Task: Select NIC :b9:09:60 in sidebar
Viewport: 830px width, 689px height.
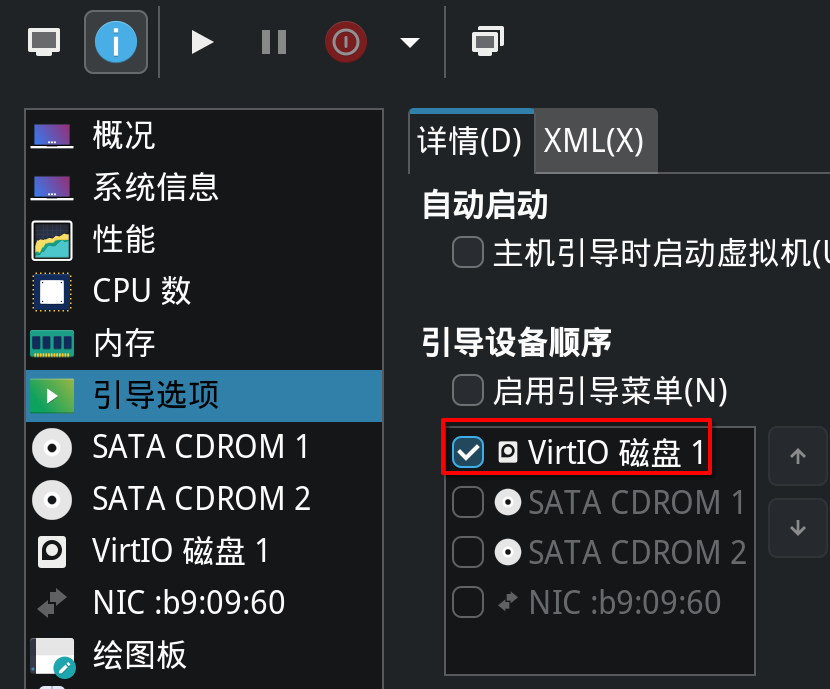Action: click(188, 603)
